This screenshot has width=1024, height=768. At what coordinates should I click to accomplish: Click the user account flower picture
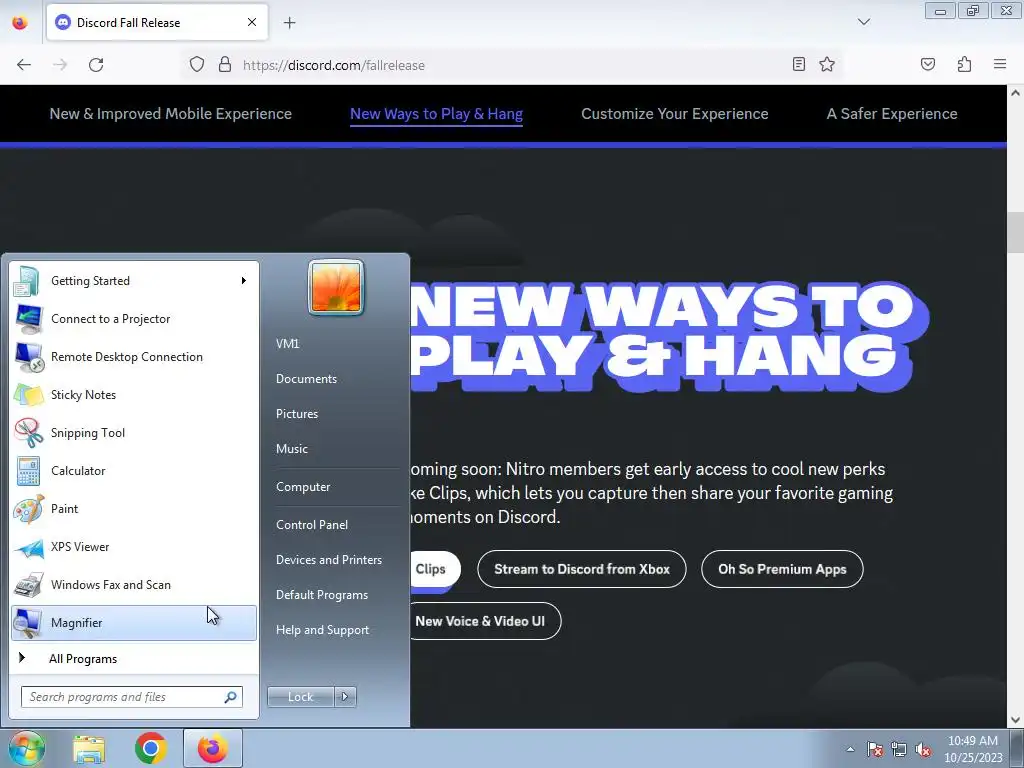pyautogui.click(x=336, y=287)
